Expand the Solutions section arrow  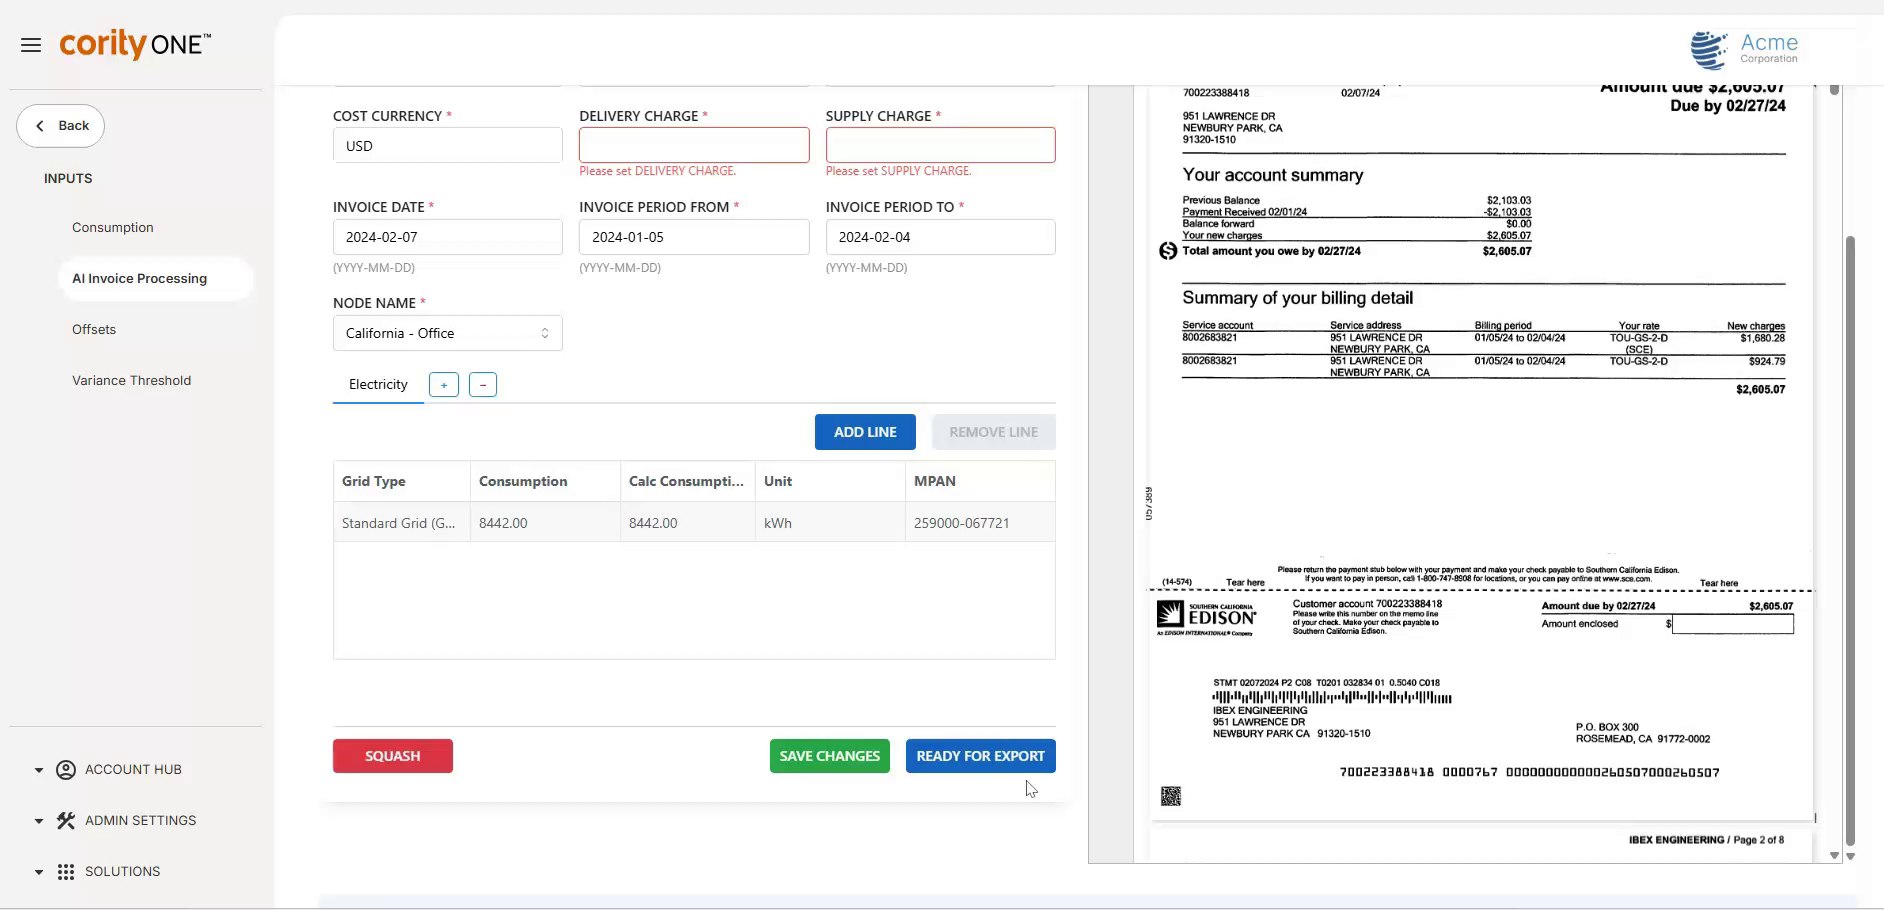(x=39, y=872)
